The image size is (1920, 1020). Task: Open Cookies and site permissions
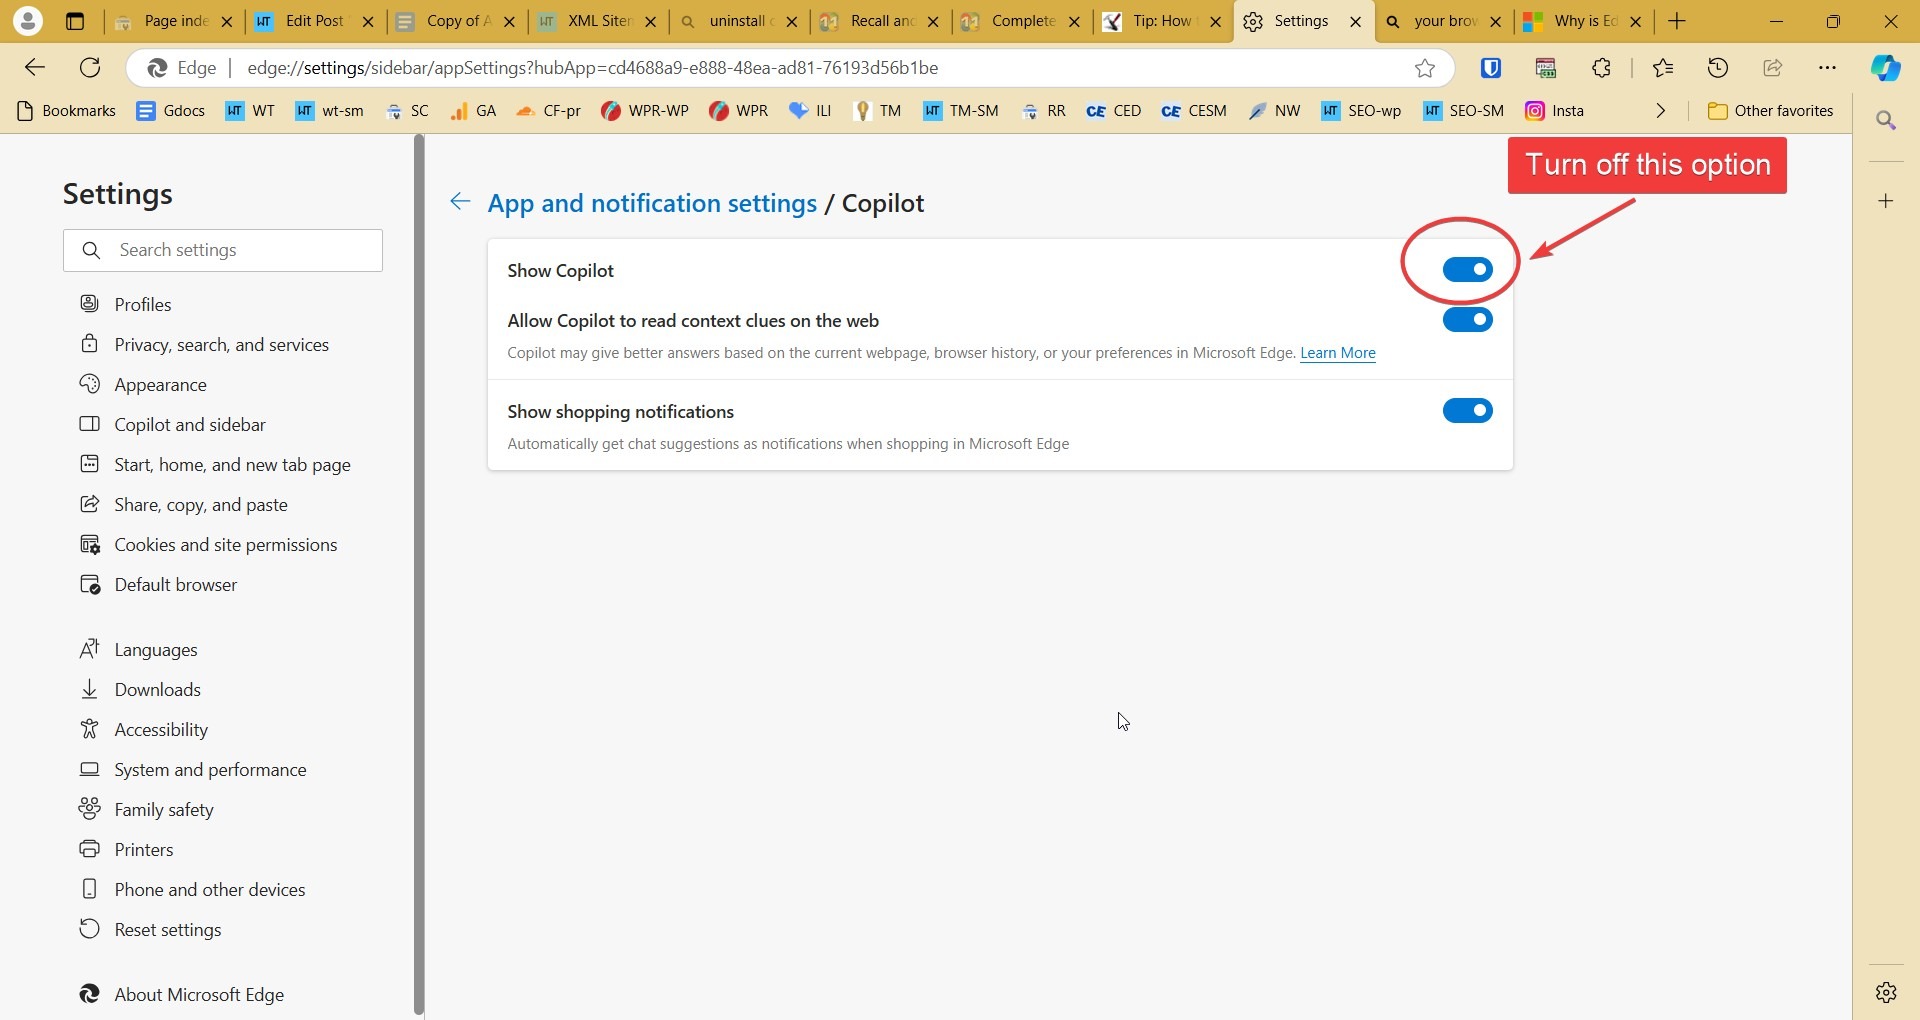coord(226,544)
